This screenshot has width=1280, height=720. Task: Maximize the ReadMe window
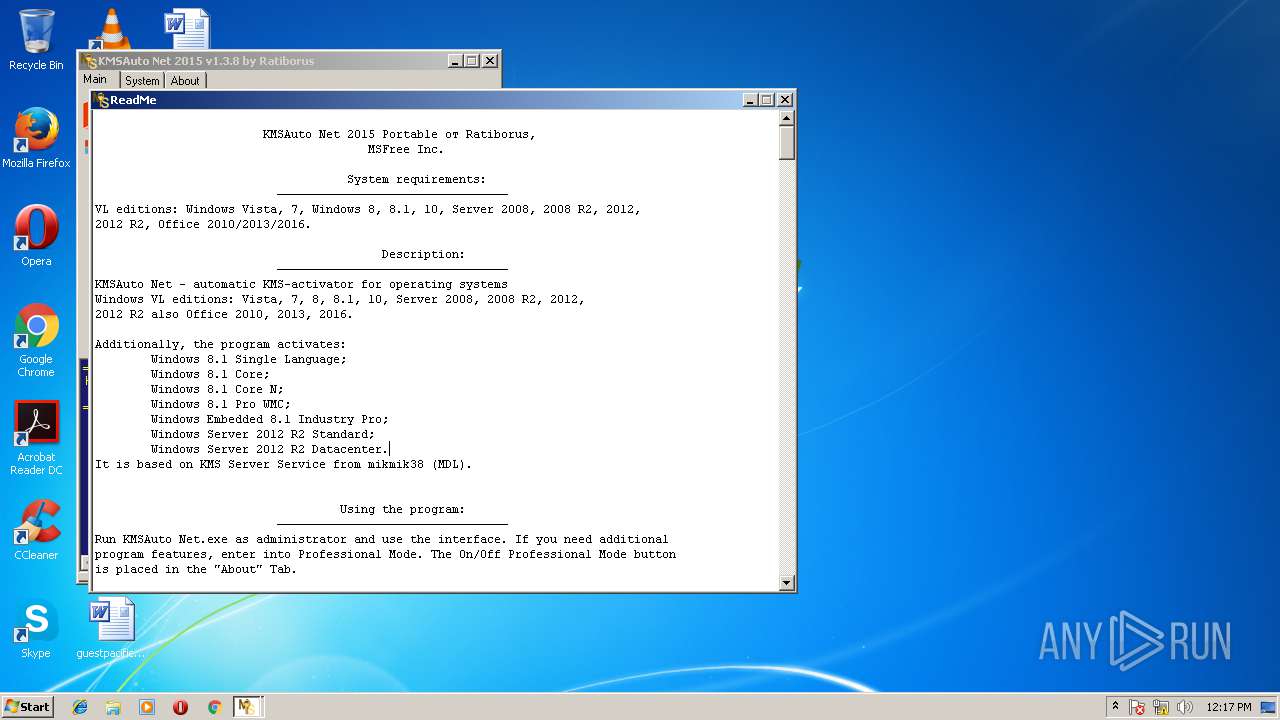[x=767, y=100]
